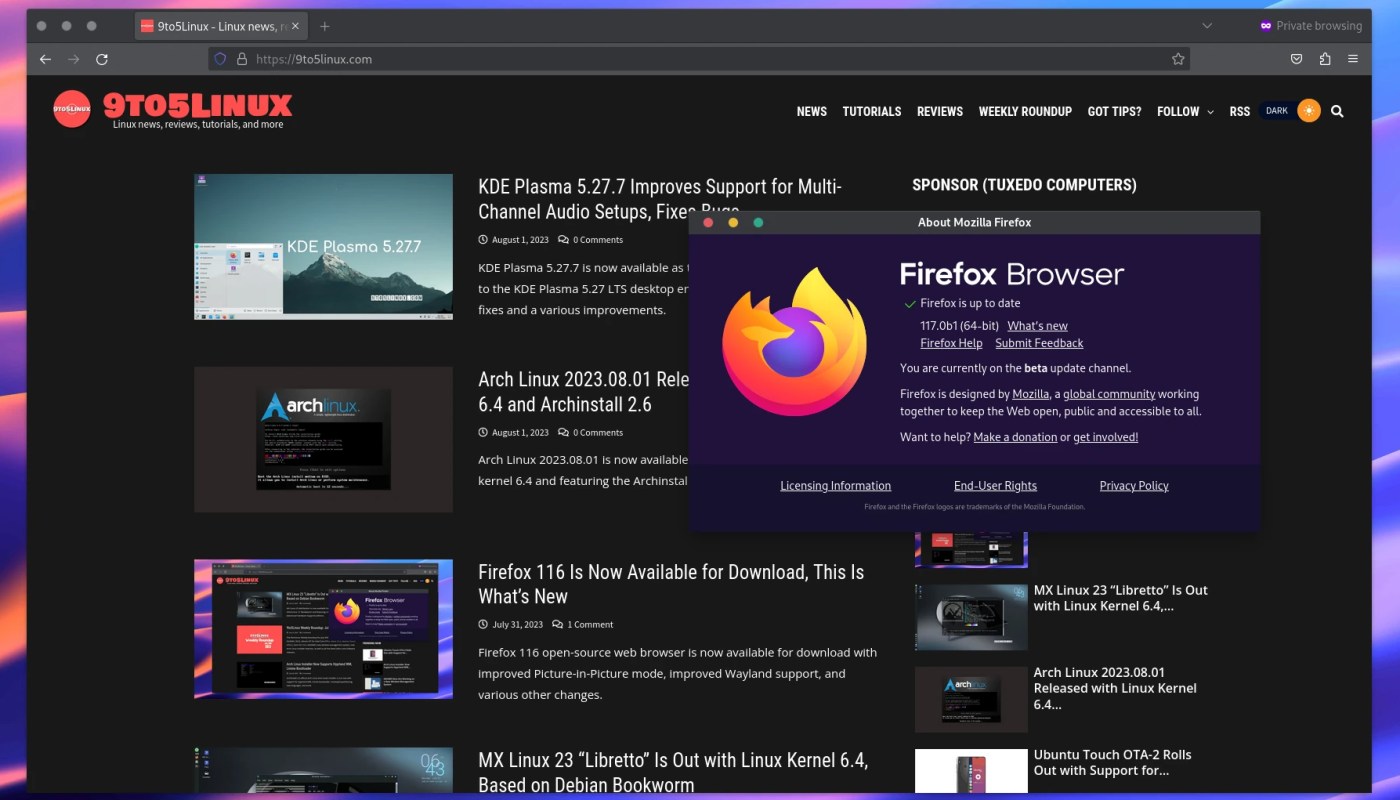Open WEEKLY ROUNDUP menu item

click(x=1025, y=111)
